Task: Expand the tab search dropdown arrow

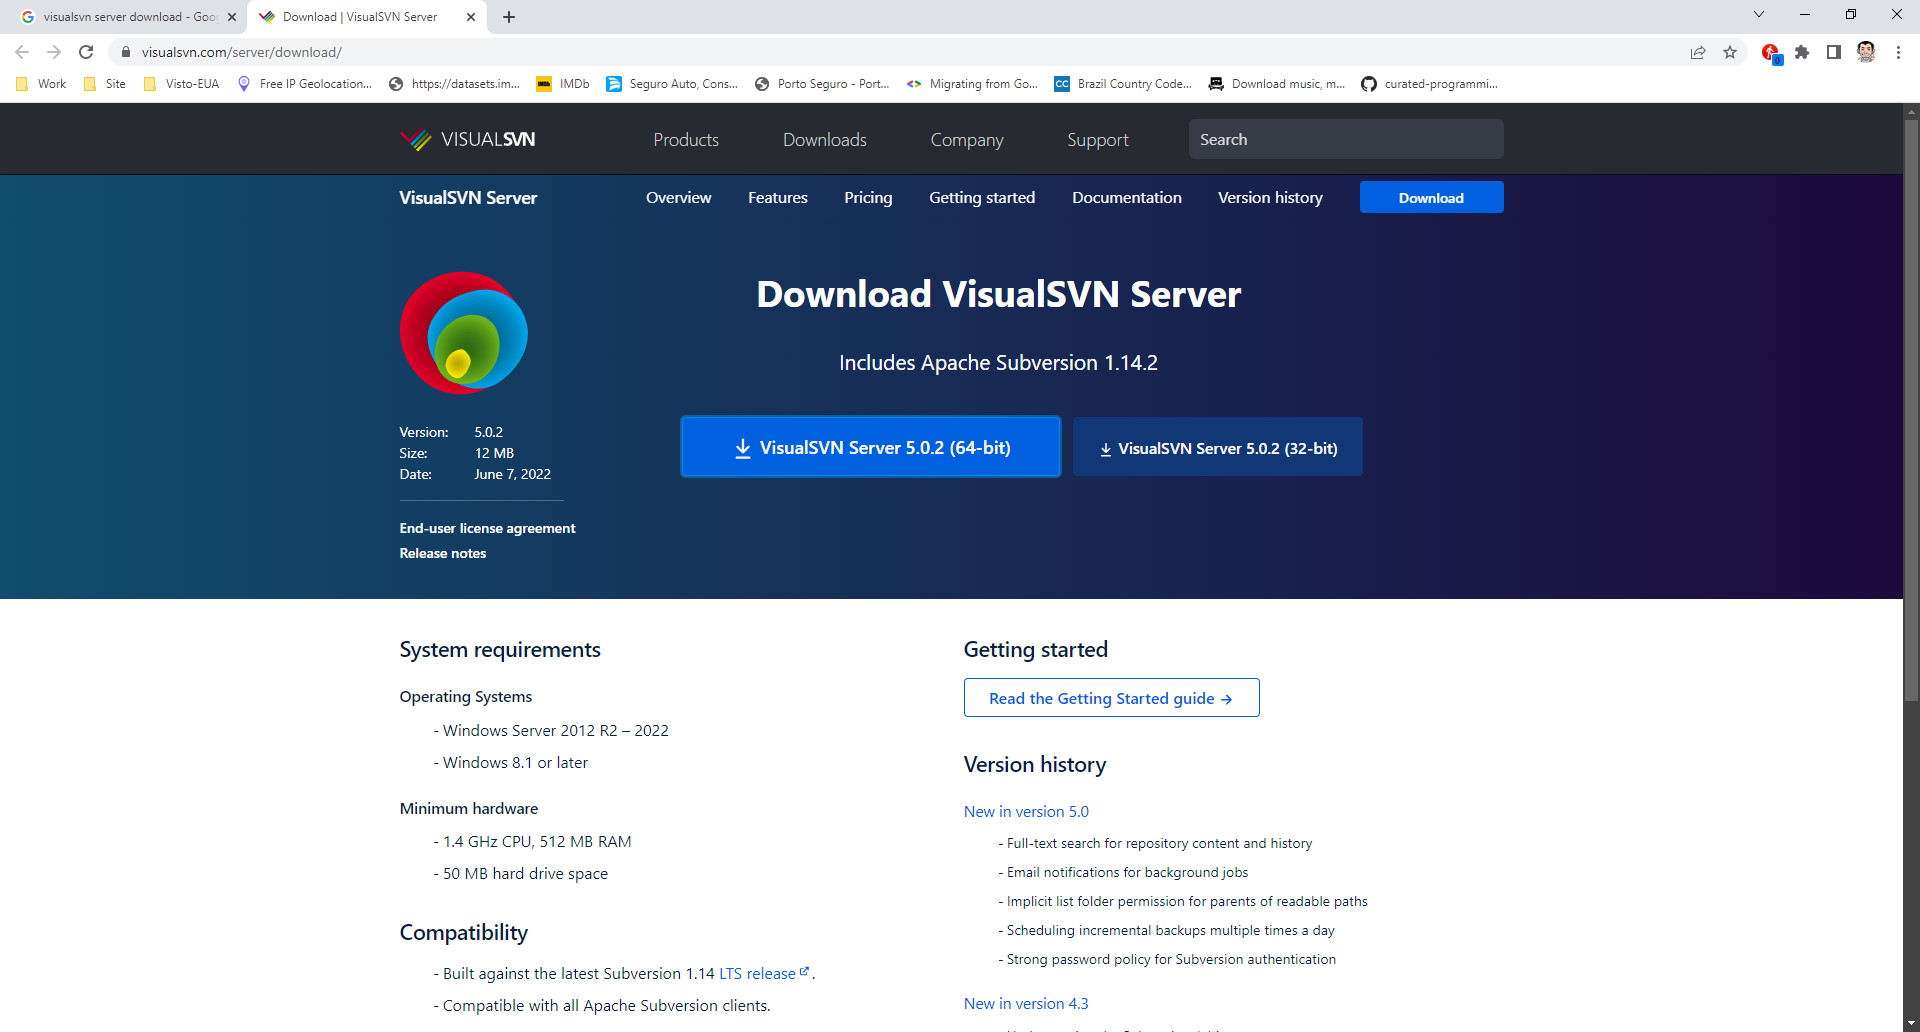Action: point(1759,14)
